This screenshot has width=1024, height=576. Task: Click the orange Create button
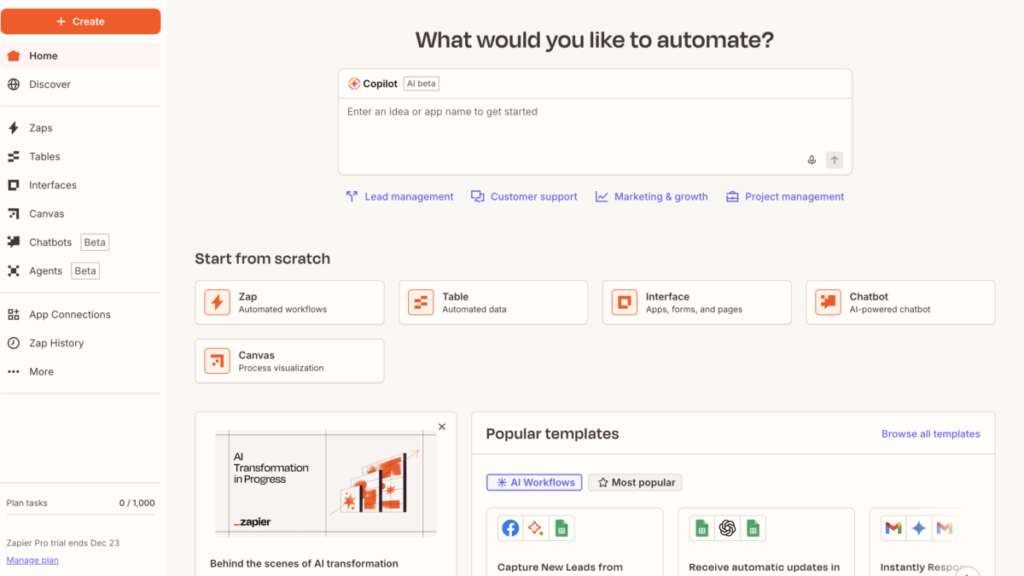click(80, 21)
